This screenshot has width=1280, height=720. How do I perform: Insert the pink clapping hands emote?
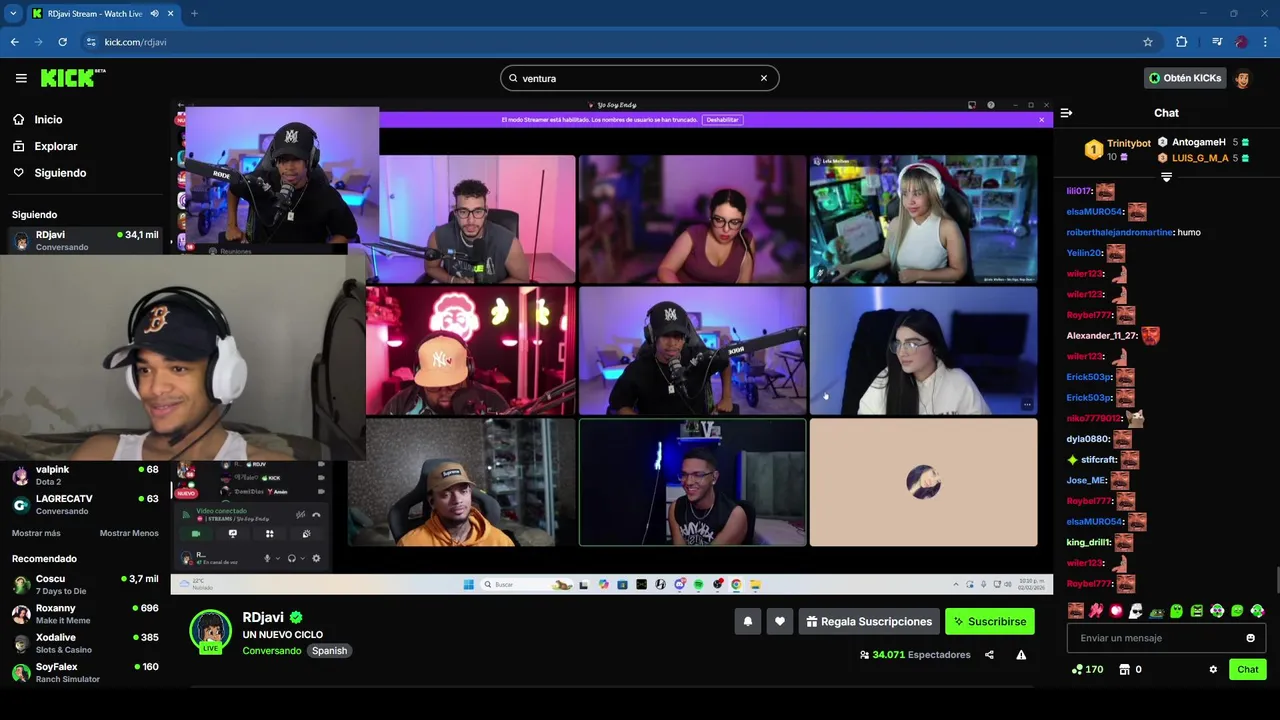[1096, 610]
